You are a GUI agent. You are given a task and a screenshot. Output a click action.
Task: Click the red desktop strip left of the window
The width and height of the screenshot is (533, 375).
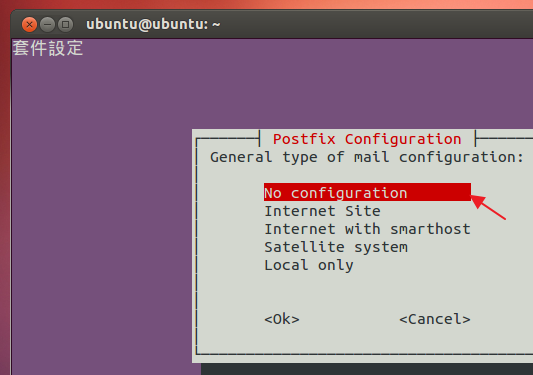(5, 204)
